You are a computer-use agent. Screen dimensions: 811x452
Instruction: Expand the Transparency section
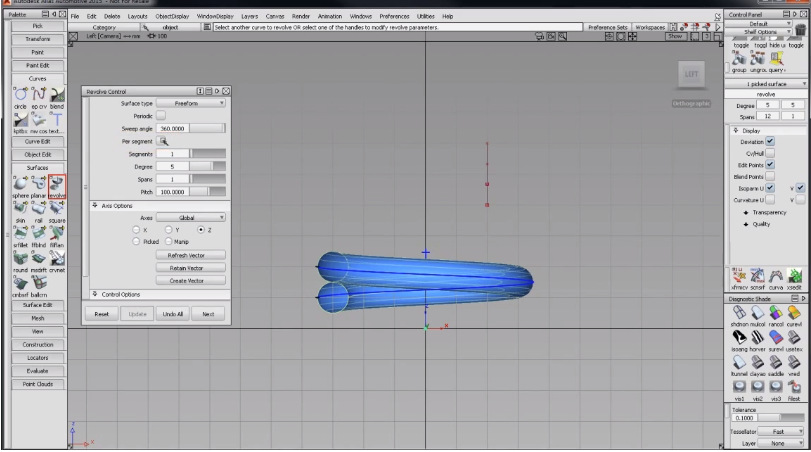coord(746,213)
